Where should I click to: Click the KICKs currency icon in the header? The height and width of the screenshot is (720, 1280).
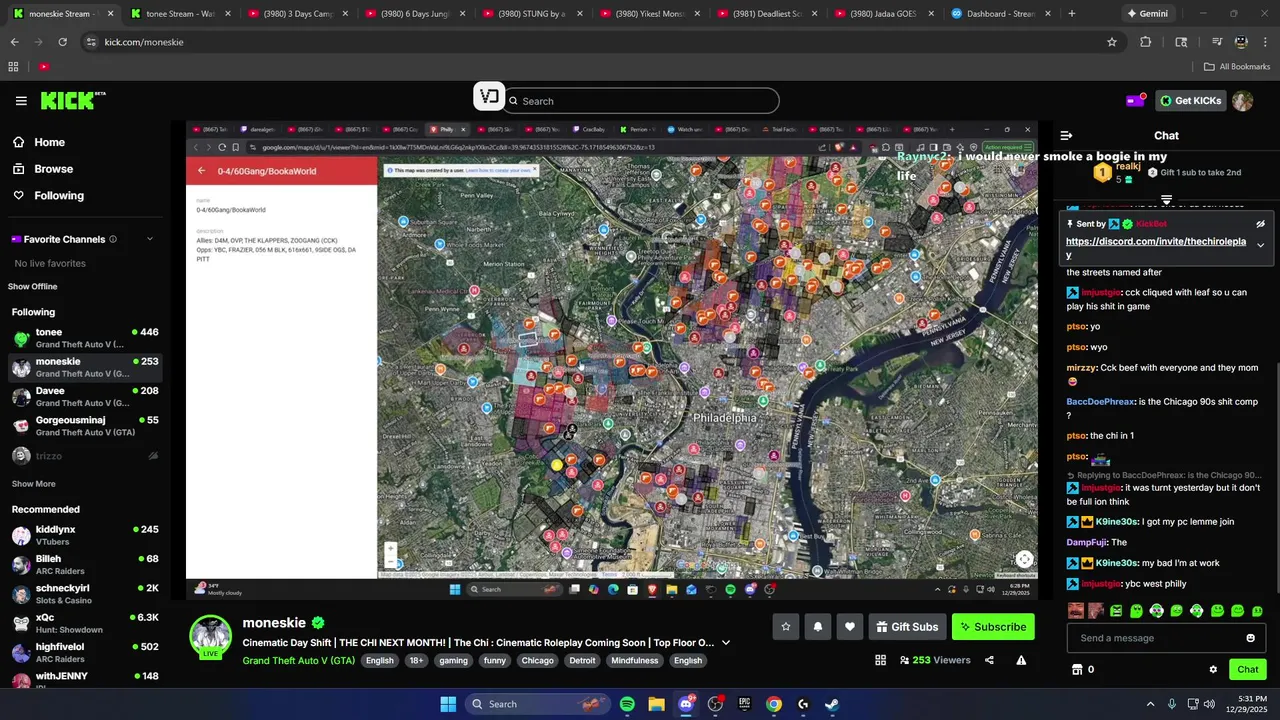(x=1135, y=100)
